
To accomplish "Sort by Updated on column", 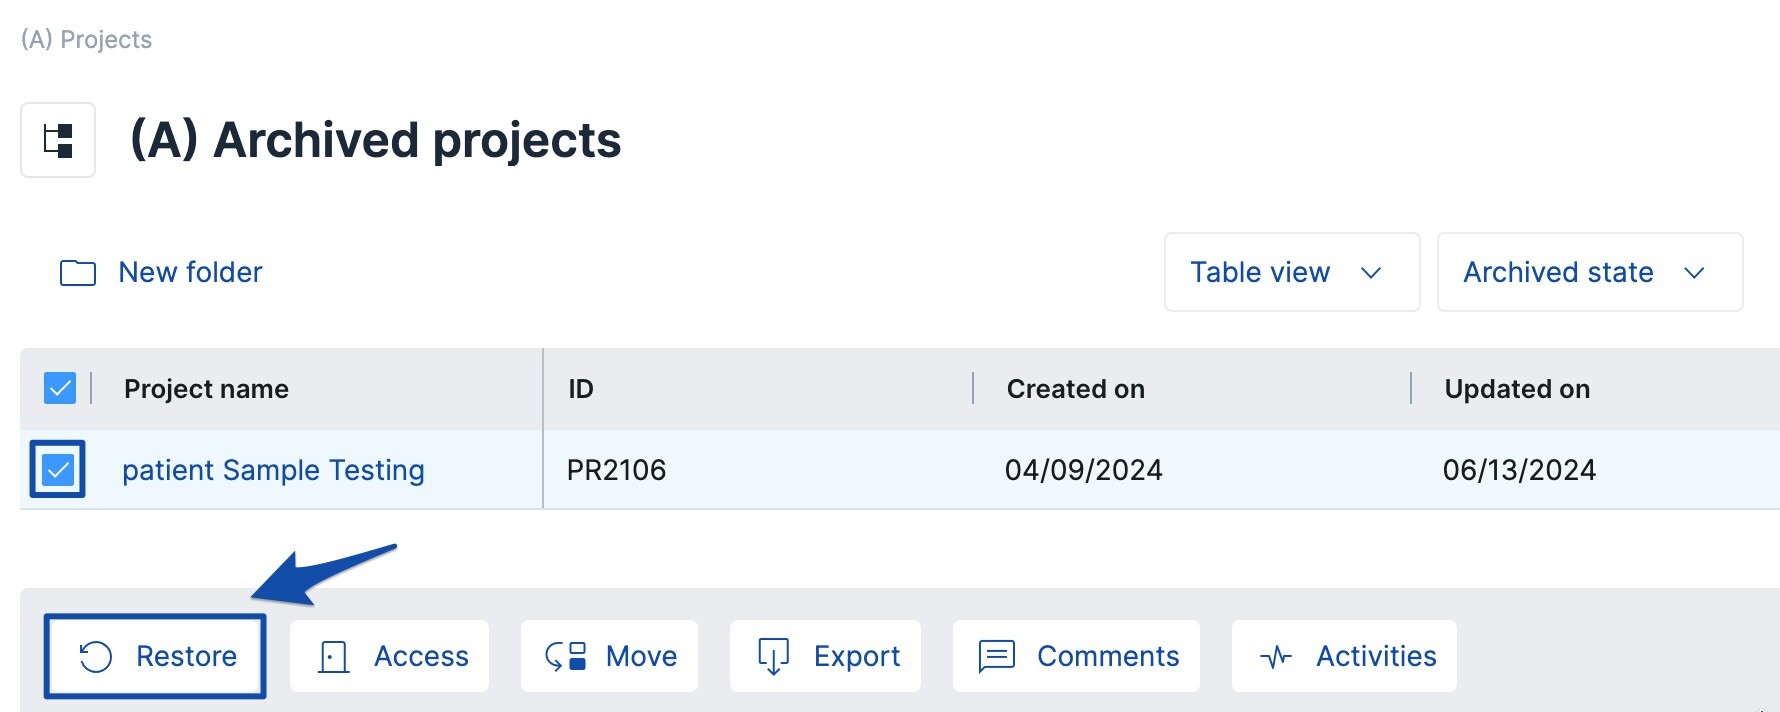I will (1516, 389).
